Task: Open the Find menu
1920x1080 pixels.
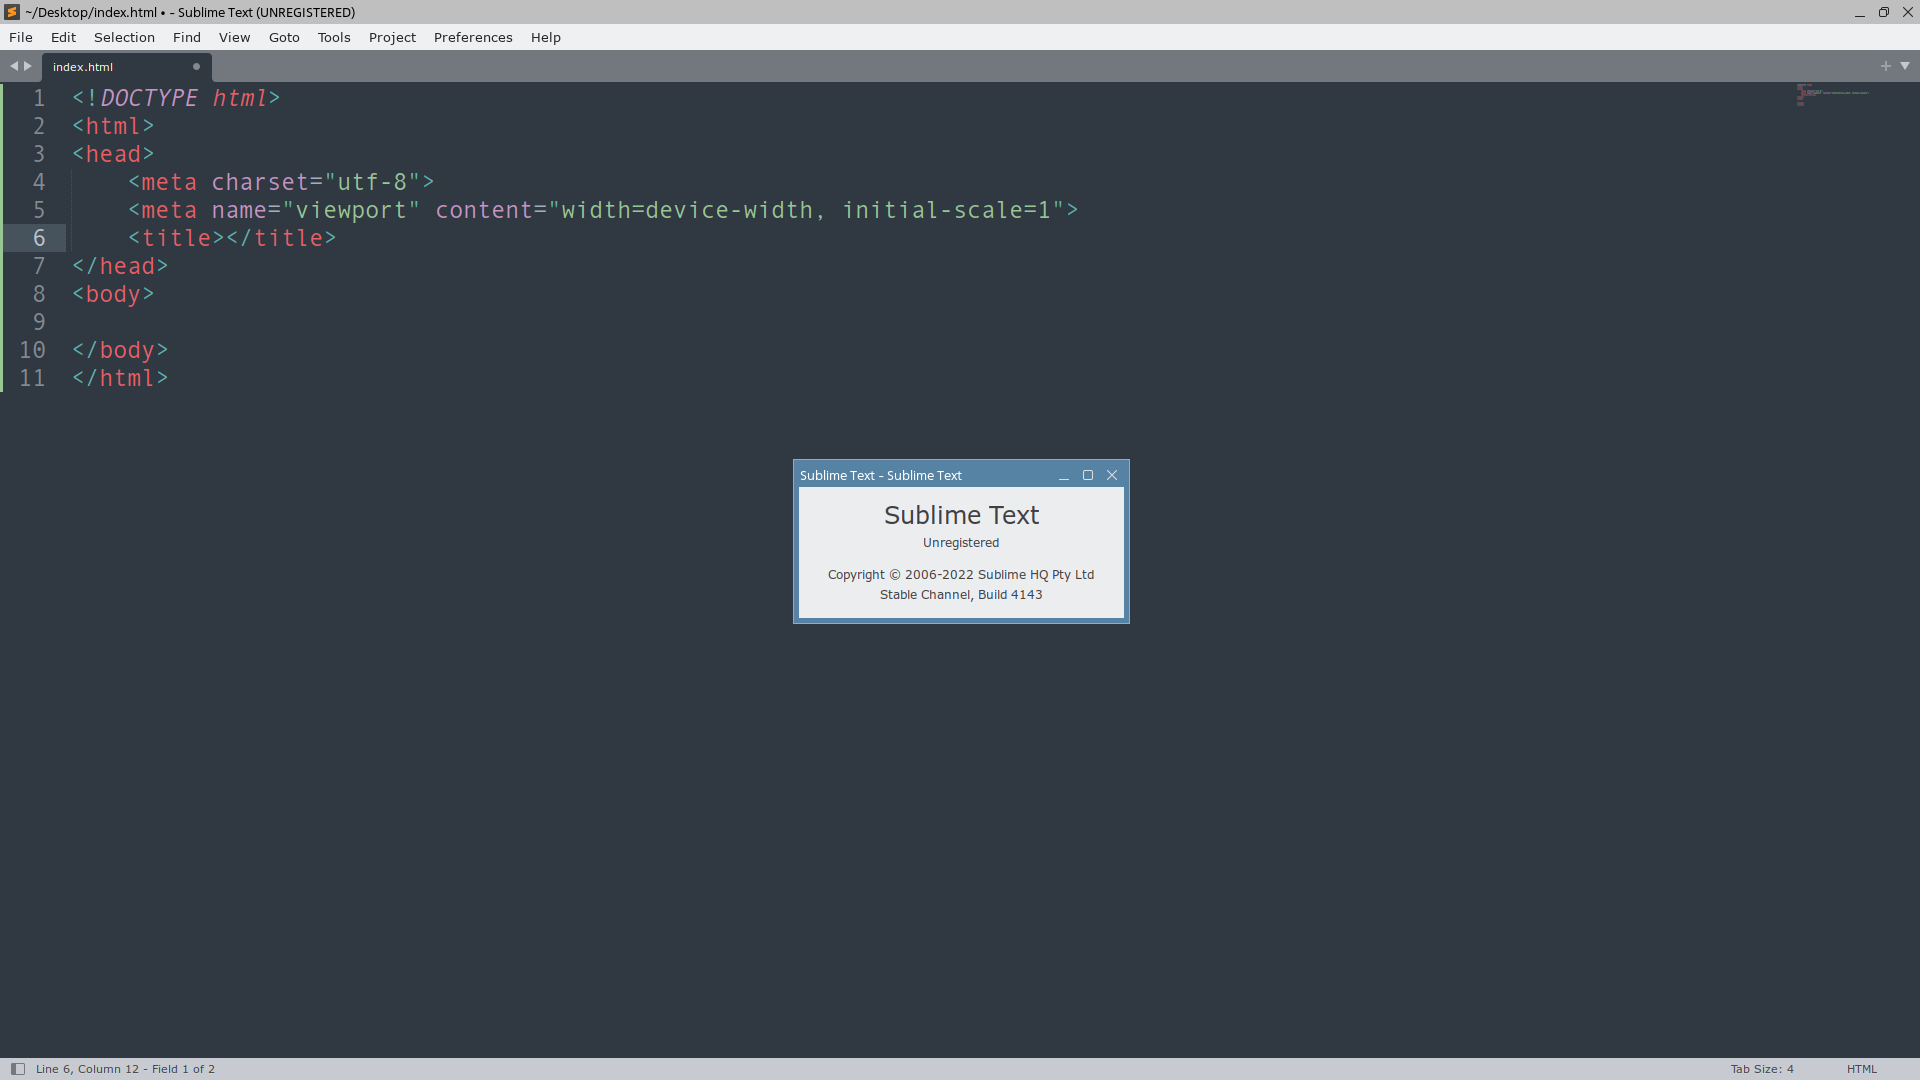Action: point(186,37)
